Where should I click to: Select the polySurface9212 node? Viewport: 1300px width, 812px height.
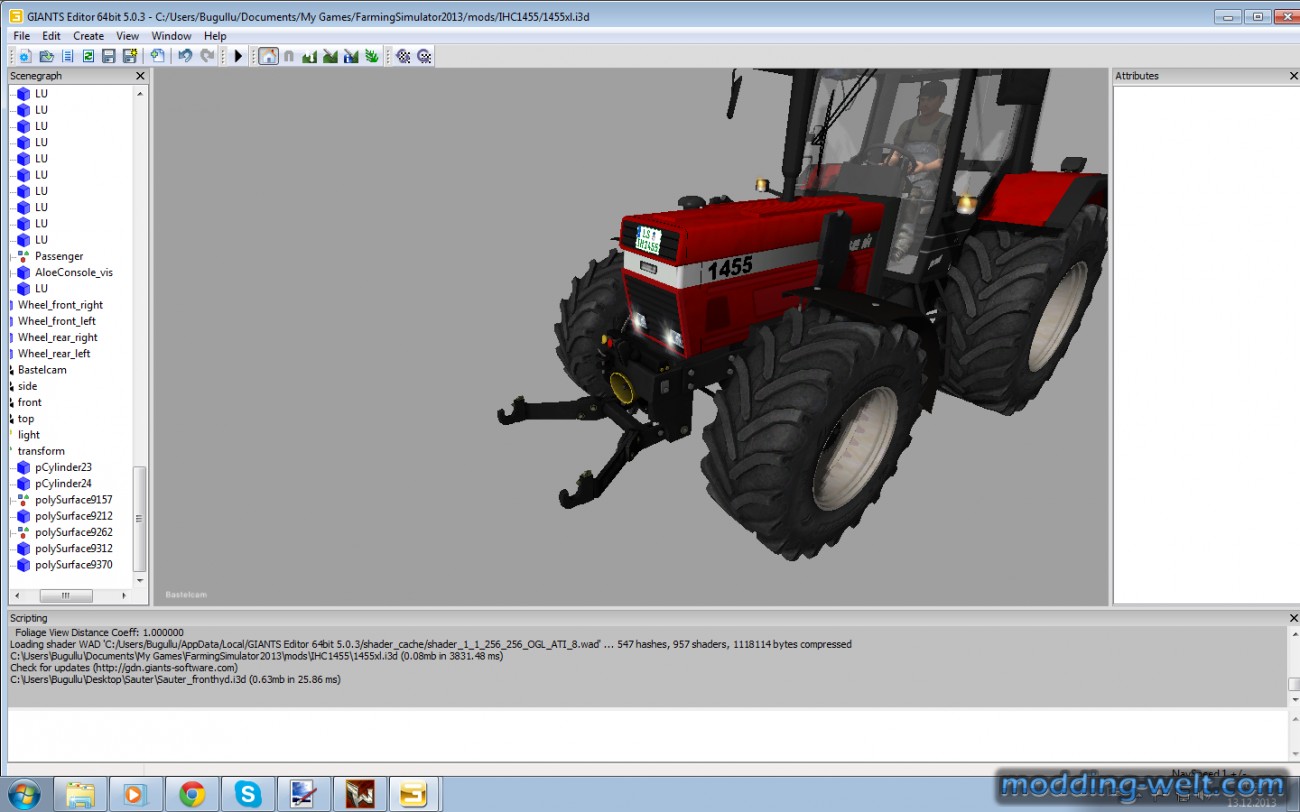pos(73,516)
